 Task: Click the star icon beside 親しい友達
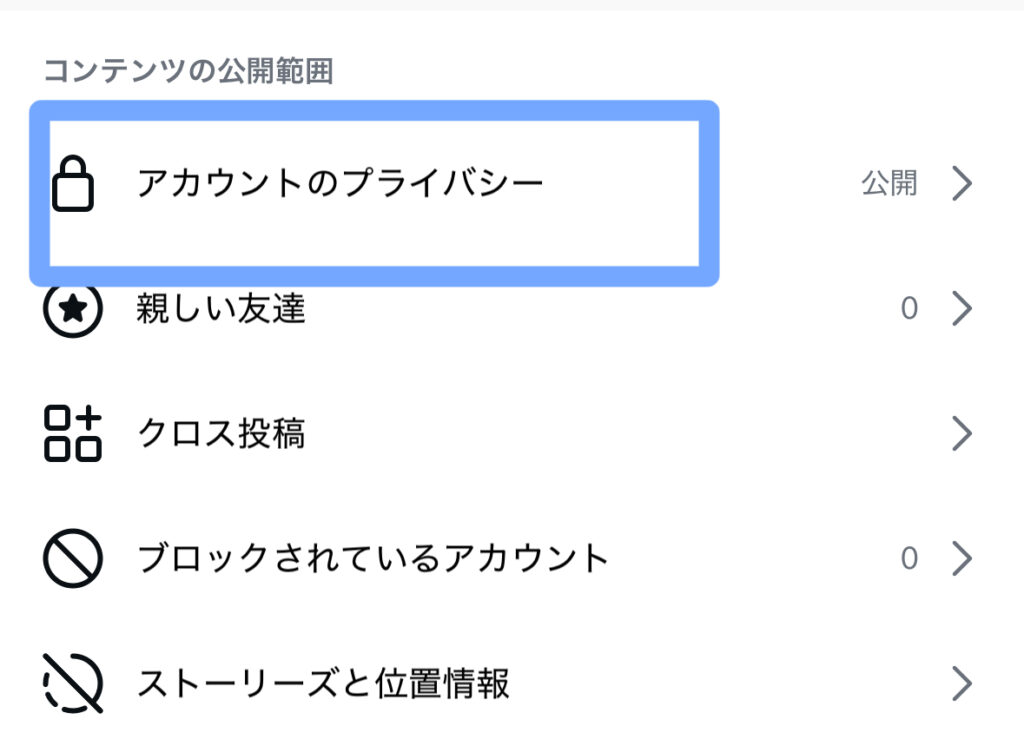pos(73,309)
